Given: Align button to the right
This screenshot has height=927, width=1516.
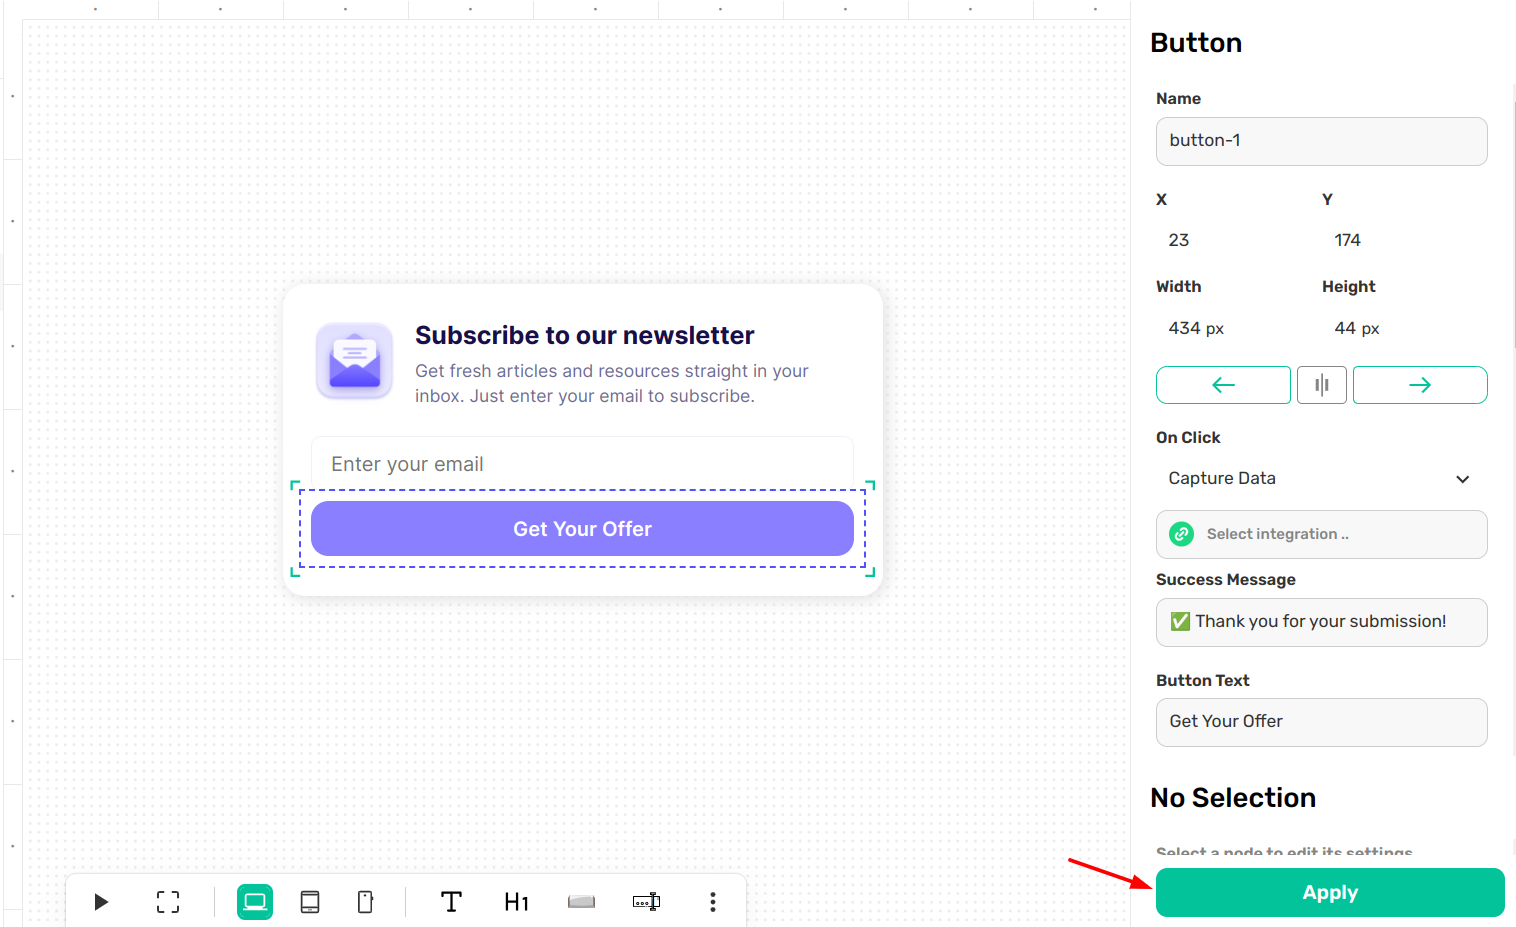Looking at the screenshot, I should 1420,385.
